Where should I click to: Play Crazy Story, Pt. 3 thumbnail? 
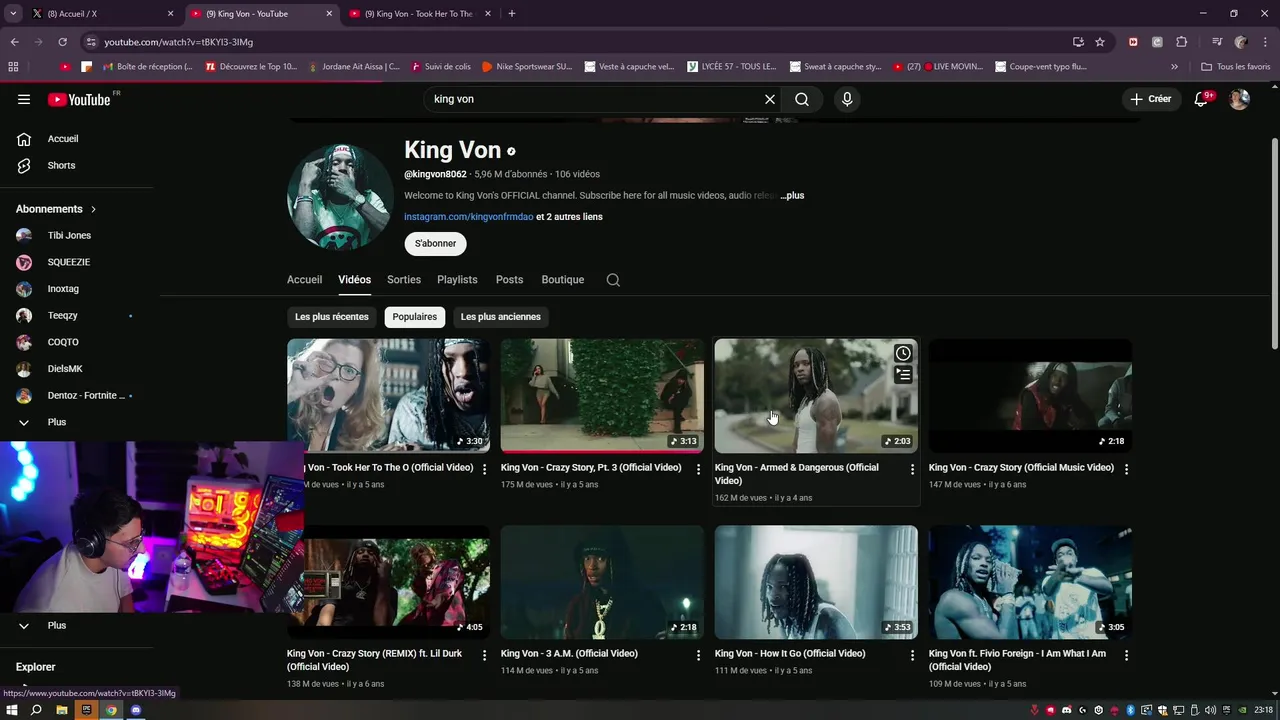(602, 396)
